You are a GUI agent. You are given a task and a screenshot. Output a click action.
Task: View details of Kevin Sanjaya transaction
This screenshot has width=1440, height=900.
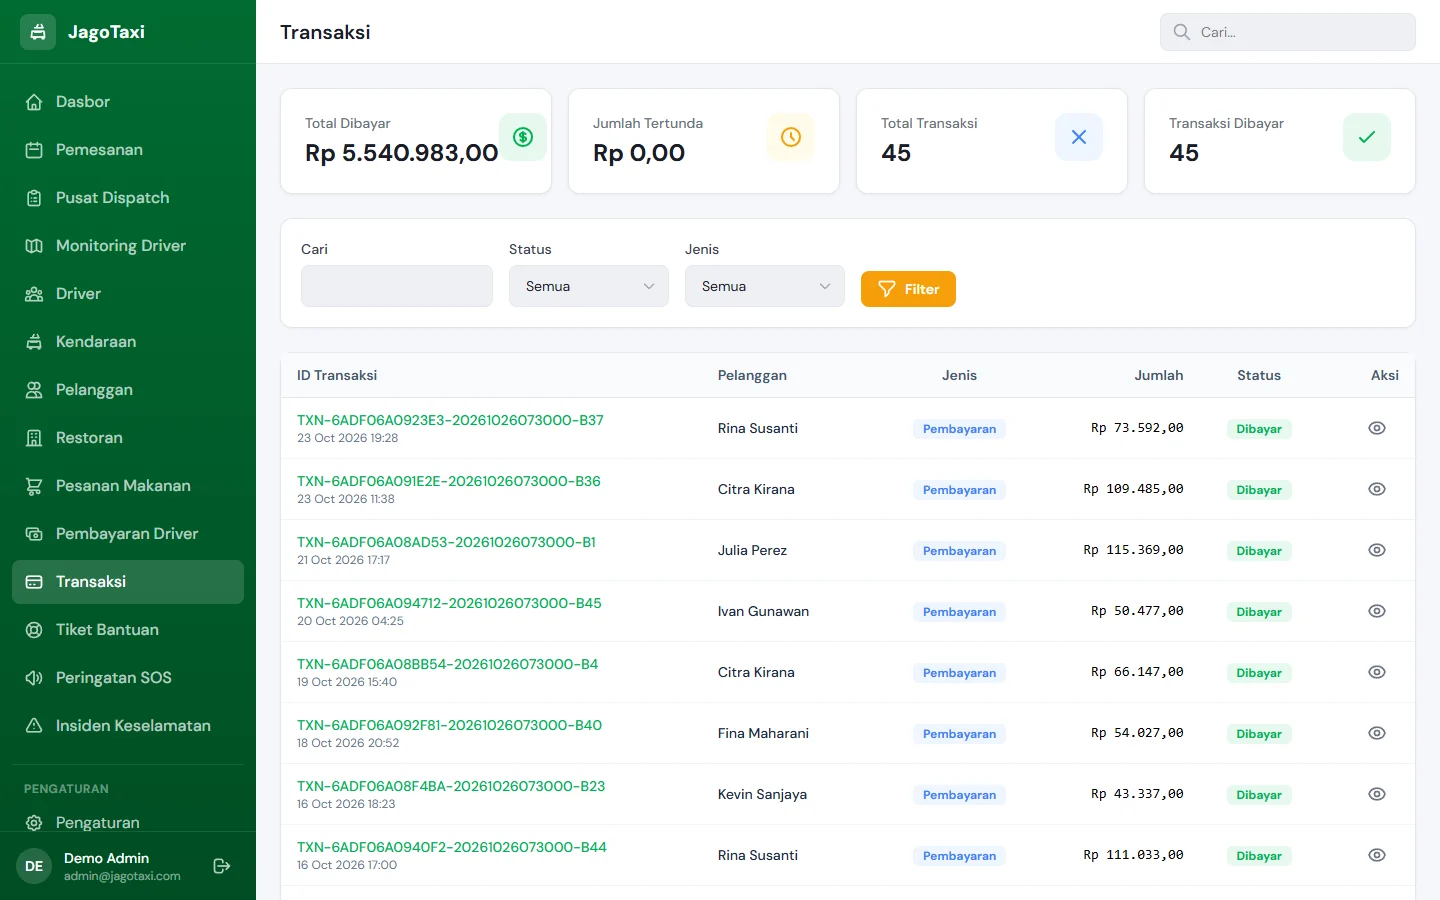pyautogui.click(x=1377, y=794)
